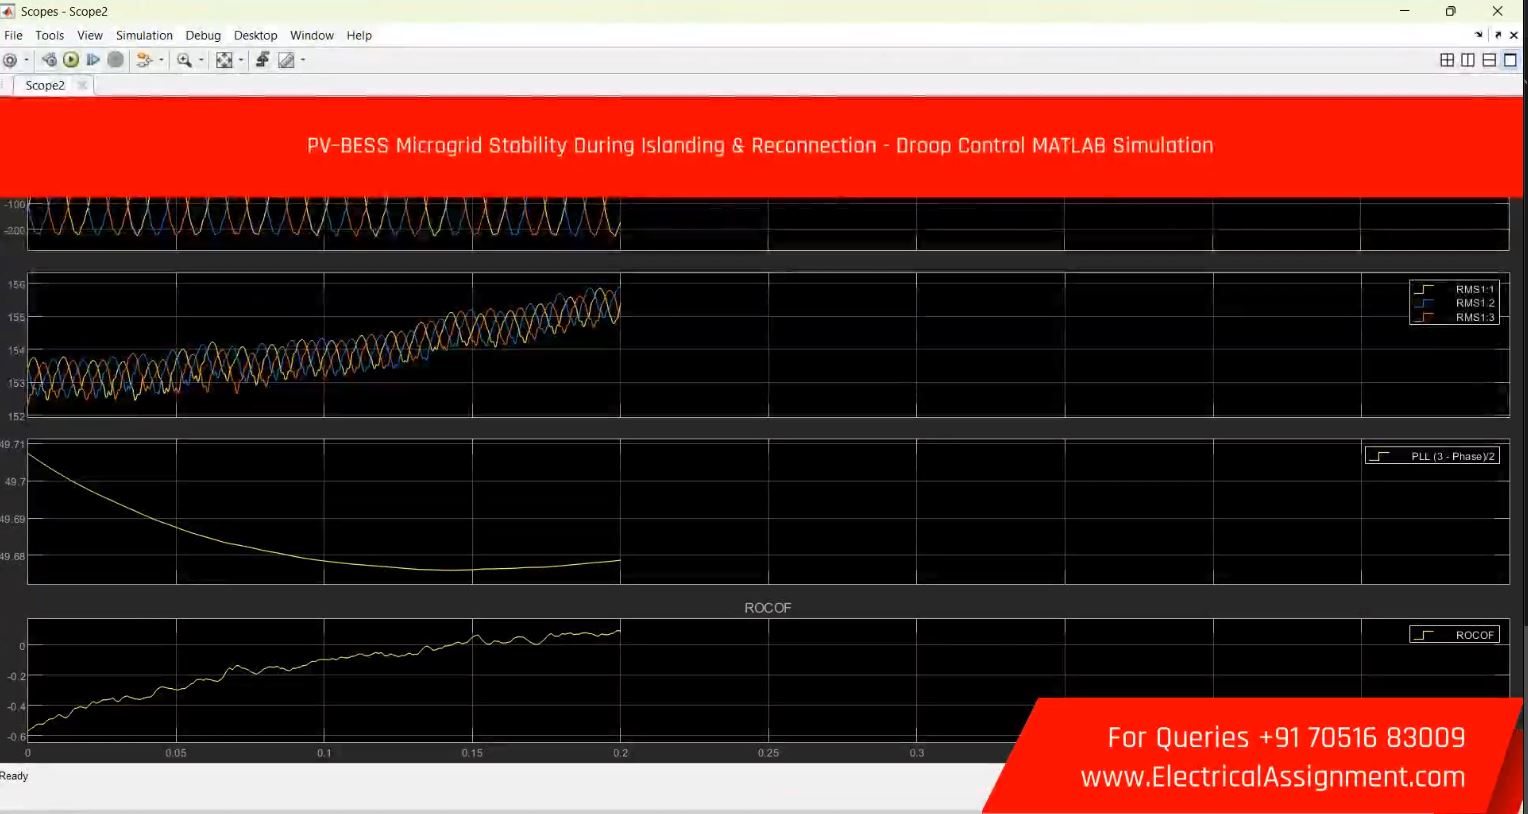
Task: Expand the zoom tool dropdown arrow
Action: point(201,60)
